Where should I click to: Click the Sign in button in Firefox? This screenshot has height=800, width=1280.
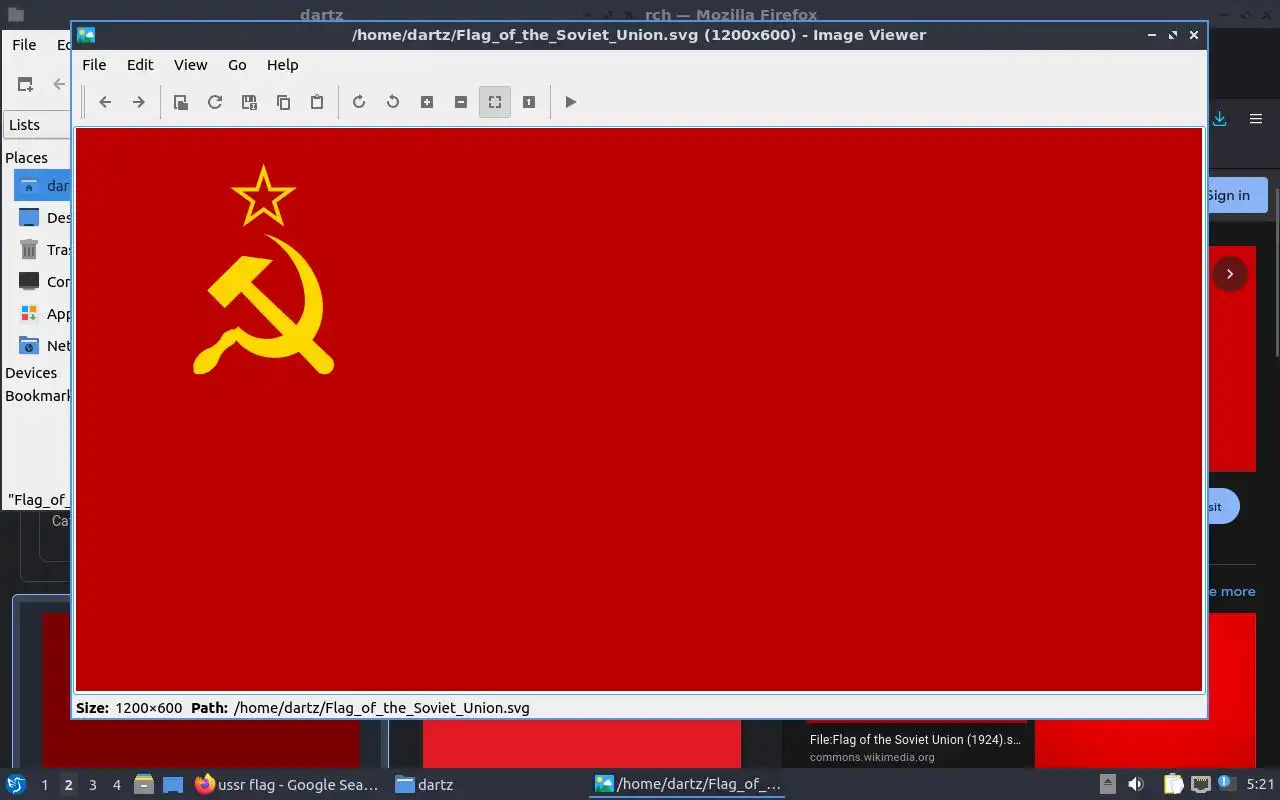click(1237, 195)
